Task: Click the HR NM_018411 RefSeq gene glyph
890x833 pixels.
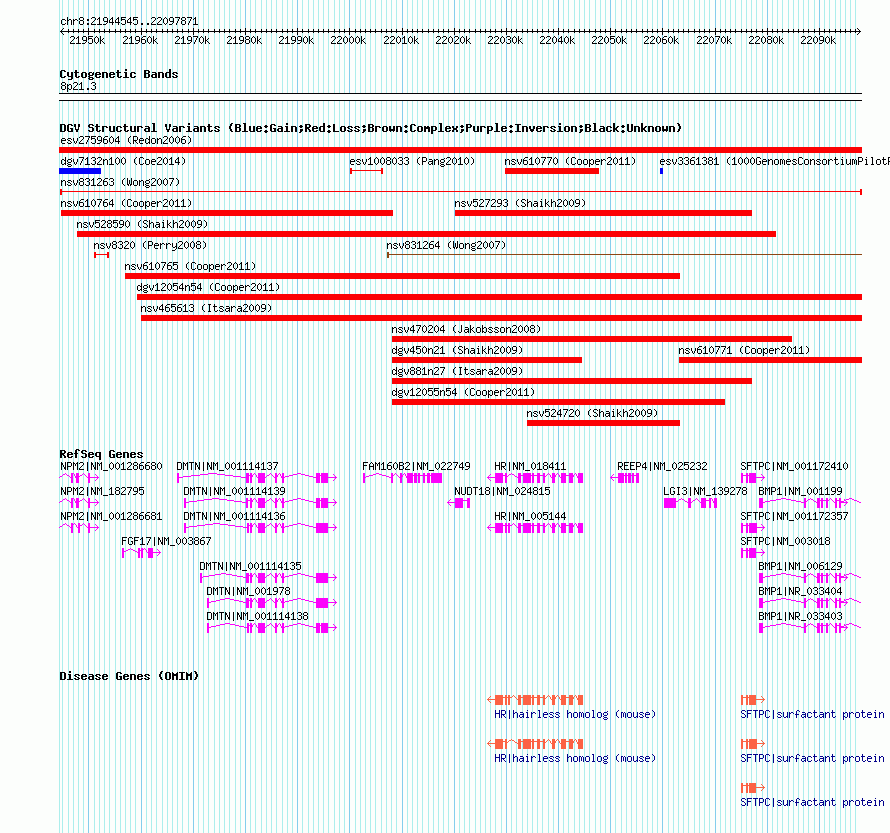Action: pos(535,478)
